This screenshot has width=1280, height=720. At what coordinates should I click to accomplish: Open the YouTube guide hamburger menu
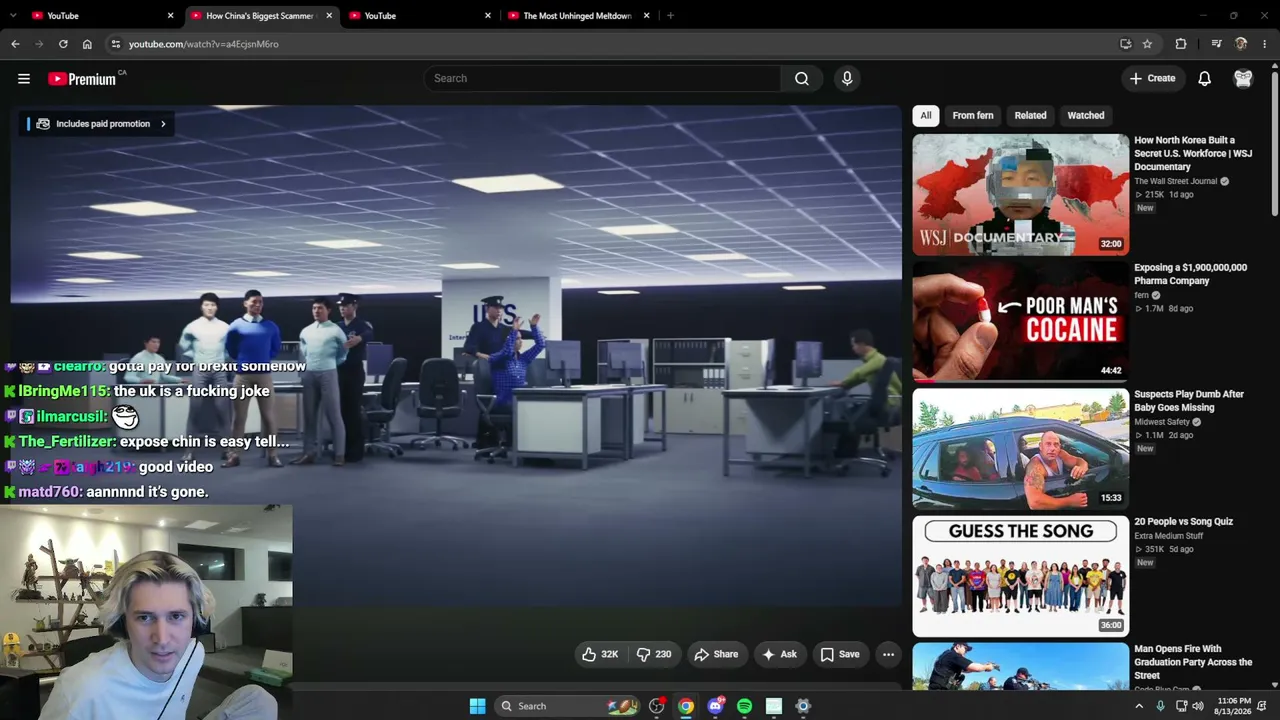[24, 79]
